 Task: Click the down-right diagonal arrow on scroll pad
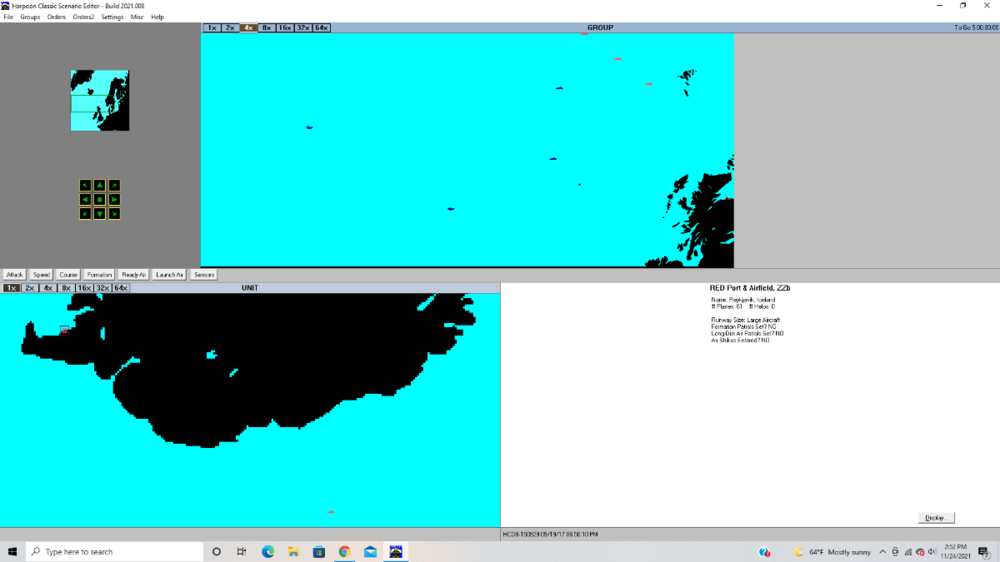point(114,214)
